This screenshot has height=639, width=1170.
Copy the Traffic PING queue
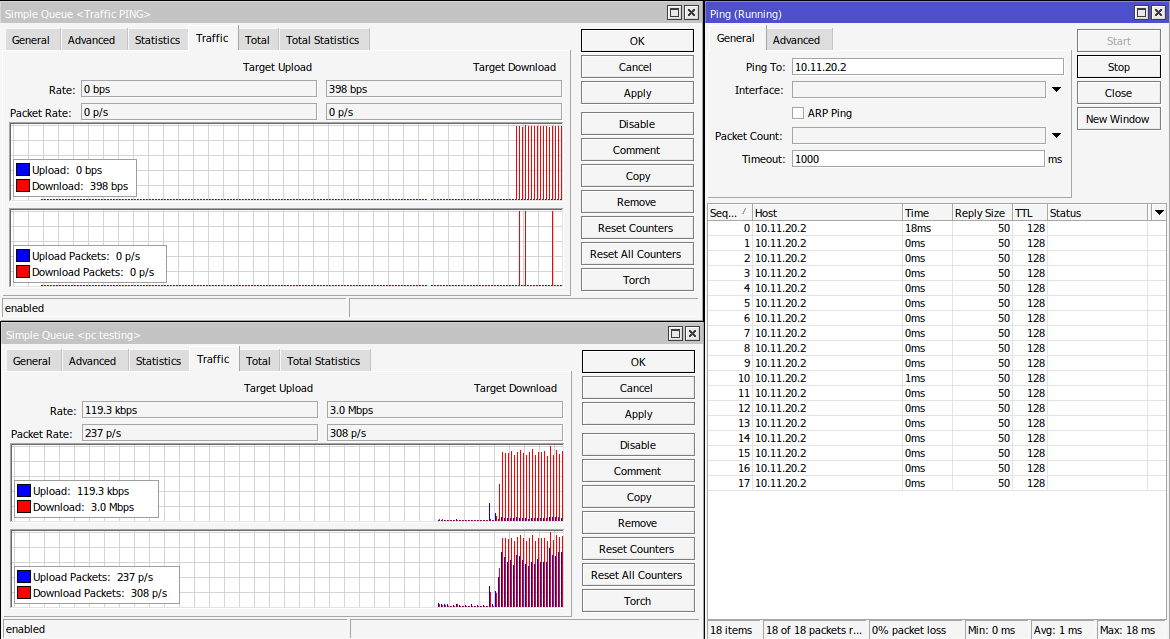[637, 176]
